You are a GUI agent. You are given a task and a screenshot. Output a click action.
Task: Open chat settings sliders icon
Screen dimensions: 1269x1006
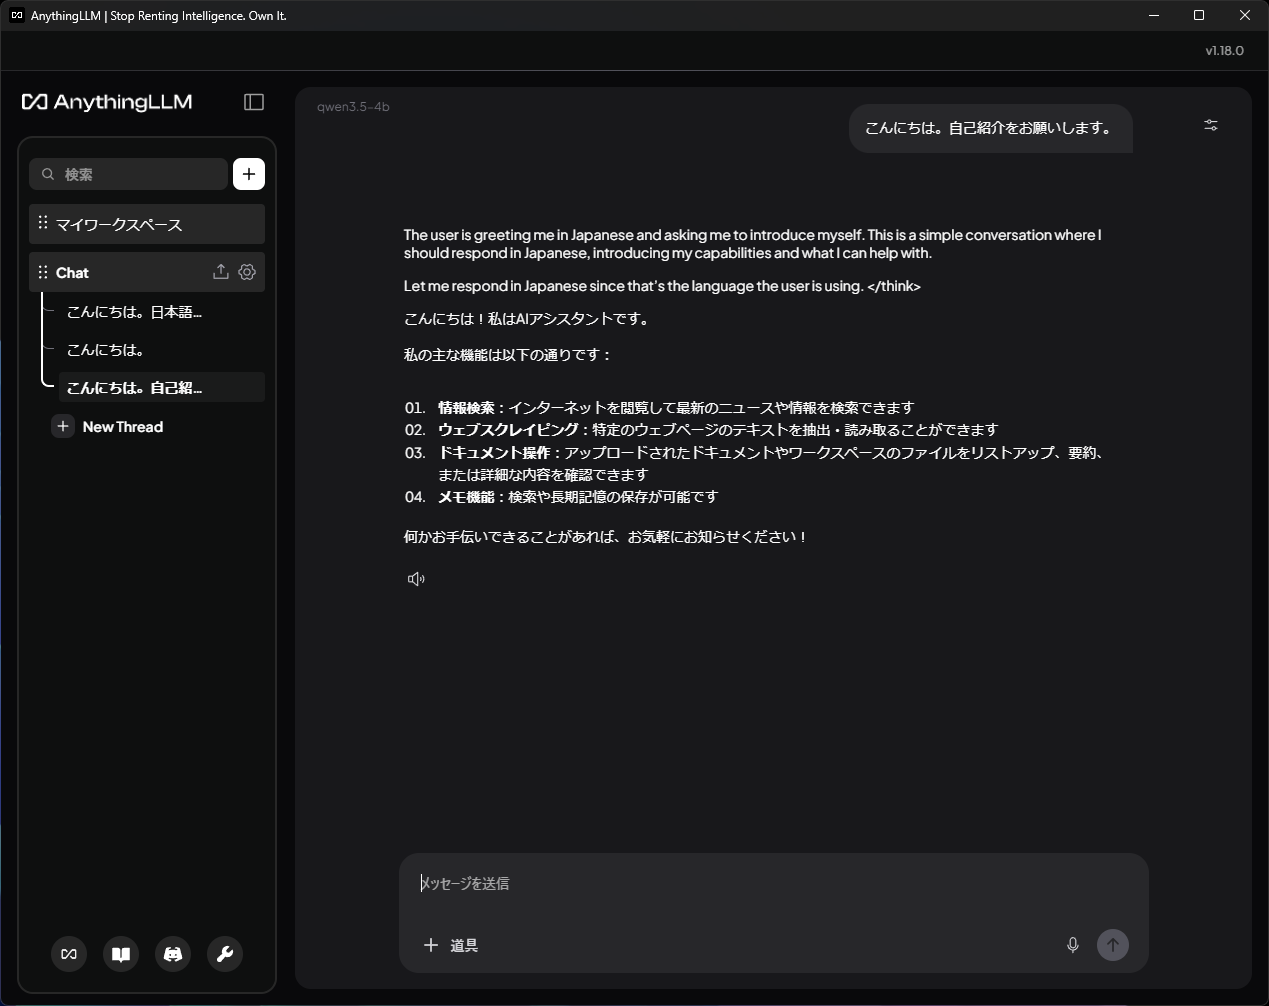click(1211, 125)
